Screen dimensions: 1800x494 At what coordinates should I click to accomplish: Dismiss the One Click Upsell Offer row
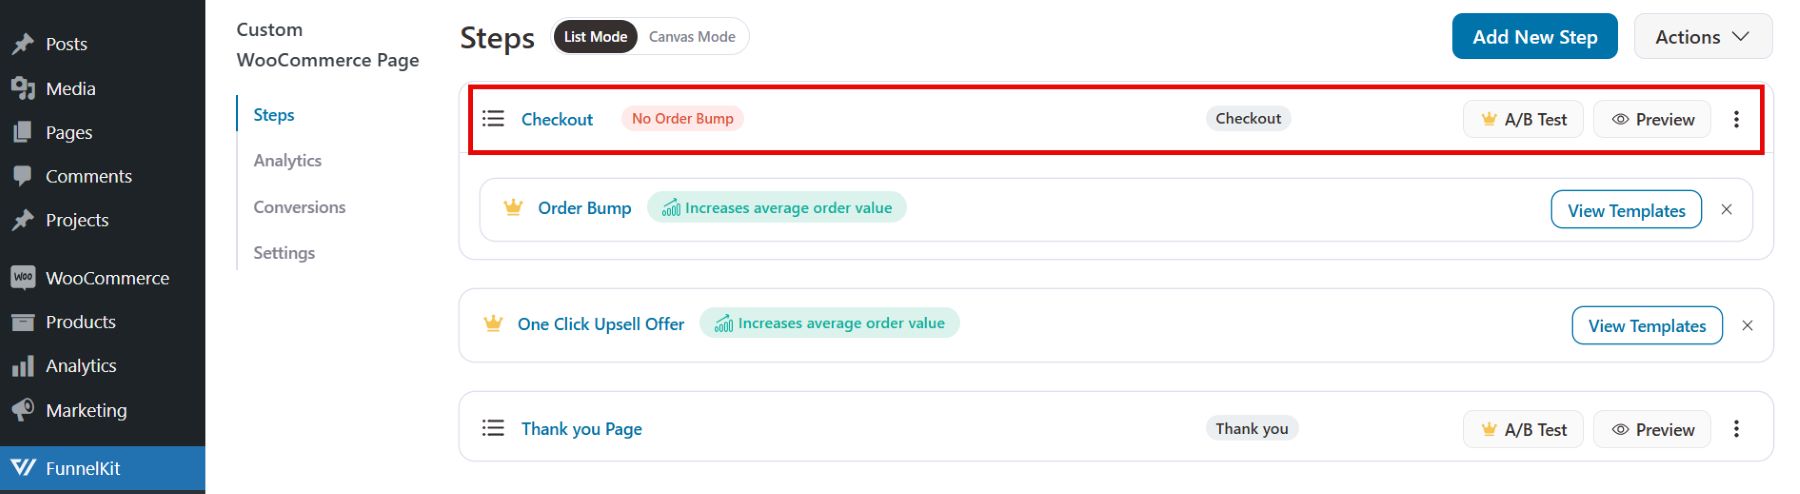(1747, 326)
